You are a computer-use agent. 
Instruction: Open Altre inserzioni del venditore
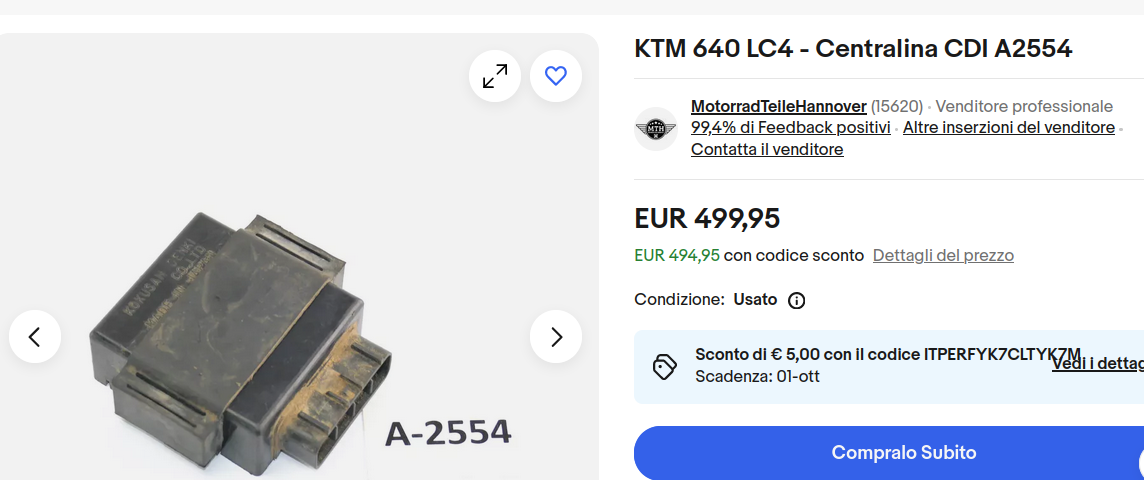point(1008,128)
